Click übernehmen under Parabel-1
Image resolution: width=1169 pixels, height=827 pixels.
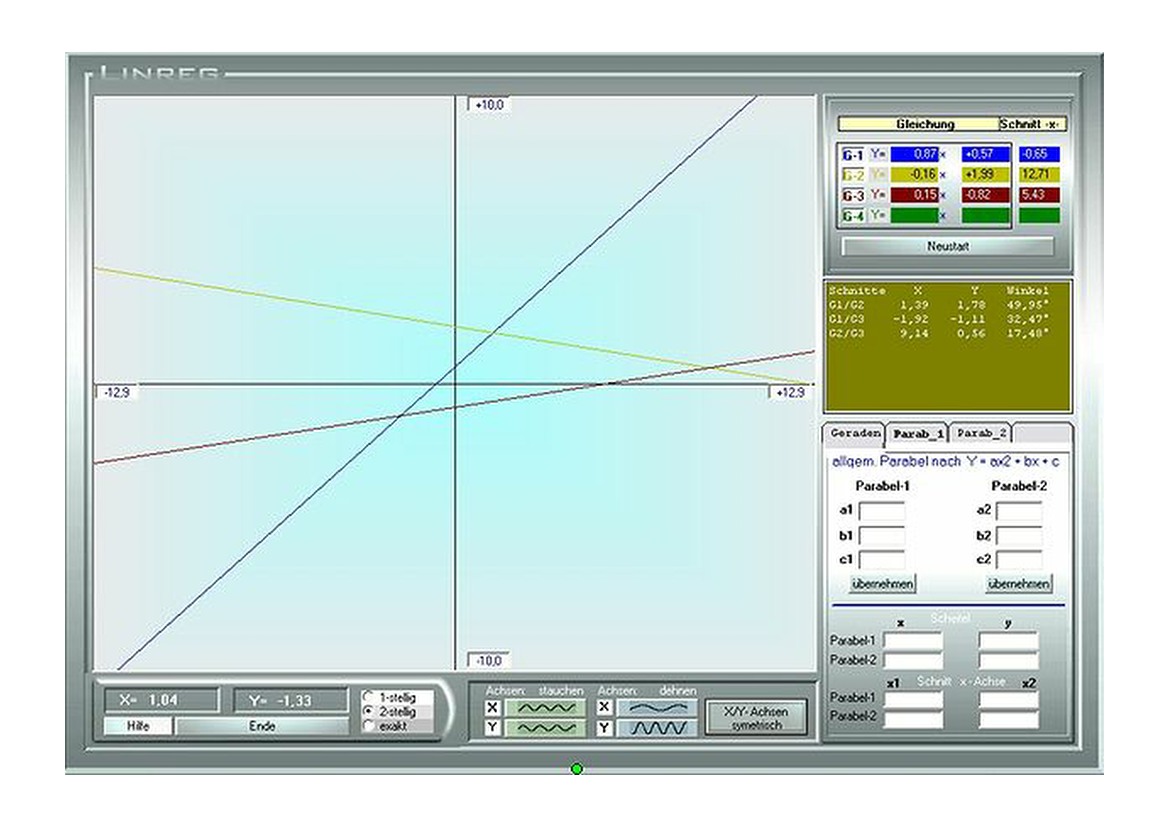882,583
